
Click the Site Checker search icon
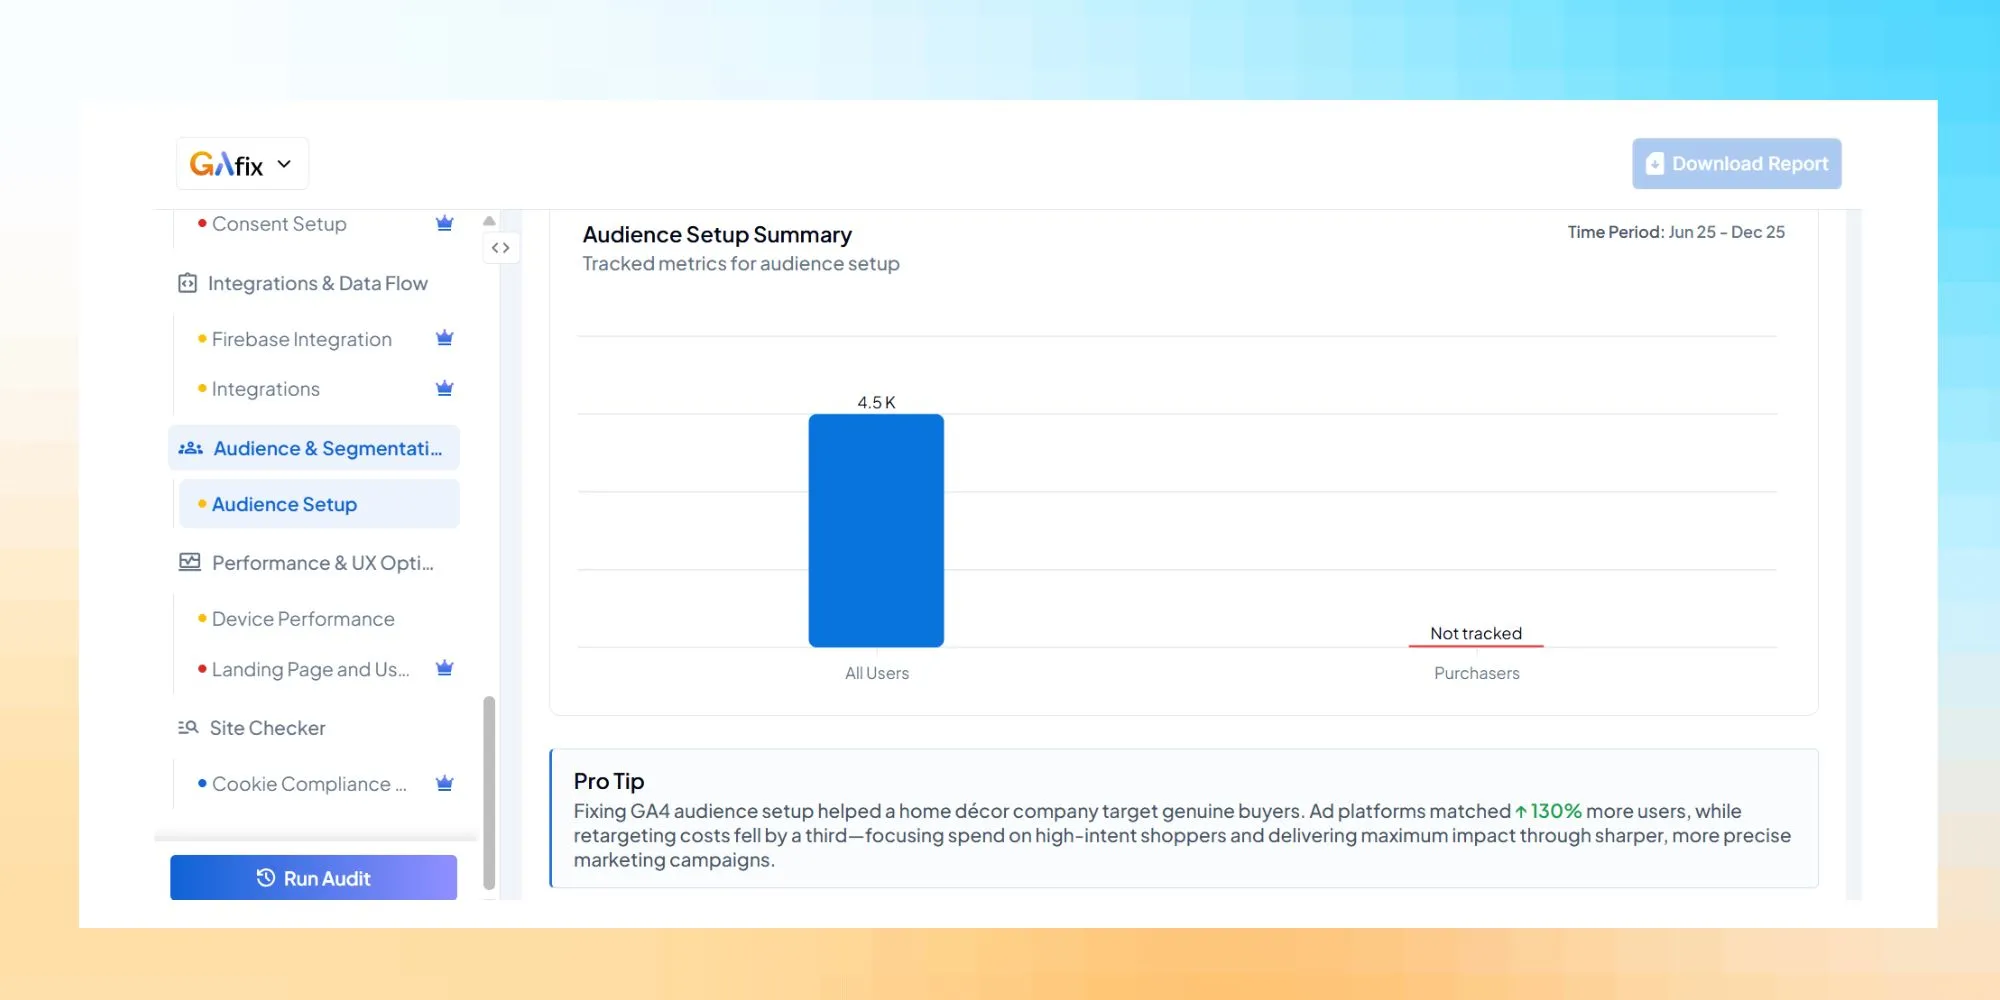[x=189, y=727]
